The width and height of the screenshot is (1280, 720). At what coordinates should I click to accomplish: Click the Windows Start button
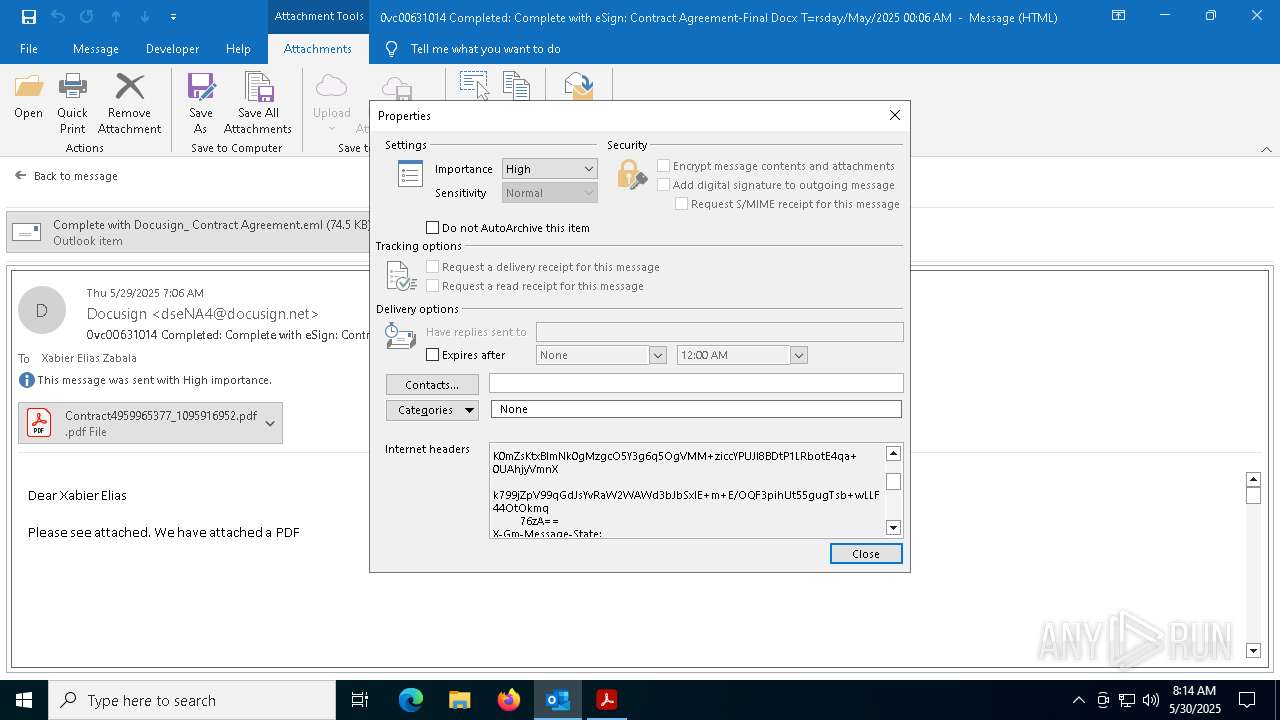tap(24, 700)
